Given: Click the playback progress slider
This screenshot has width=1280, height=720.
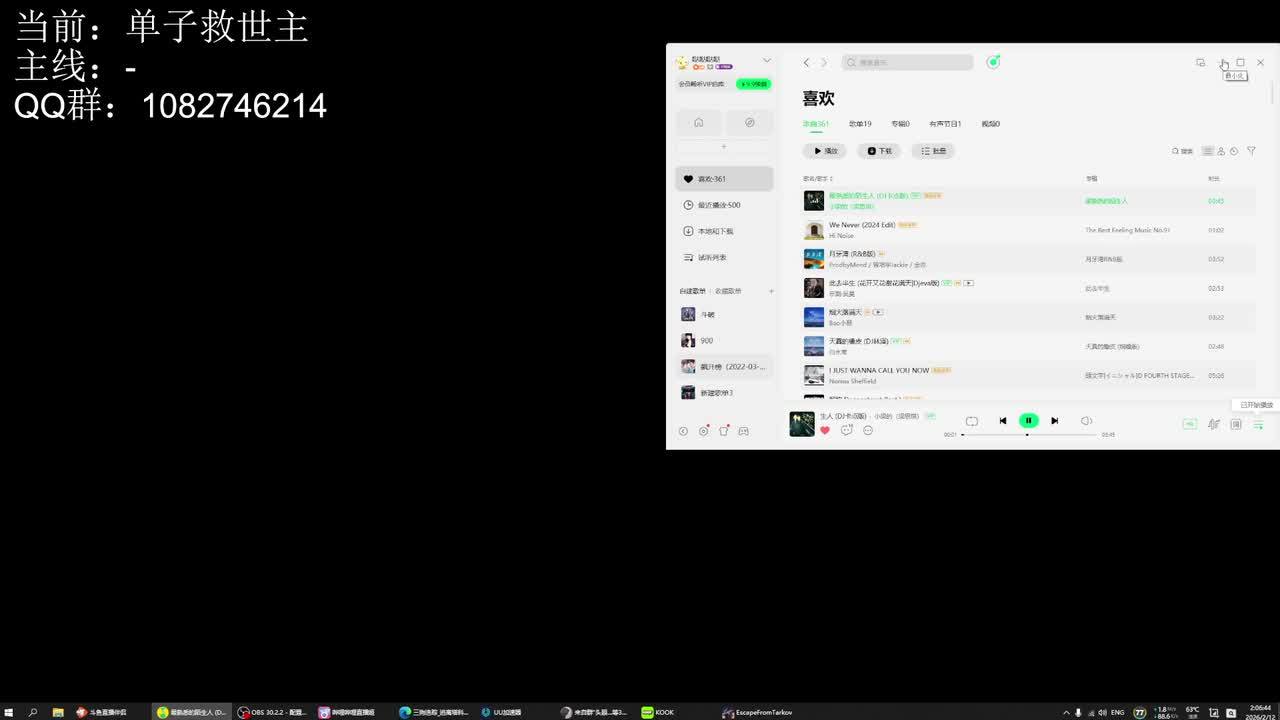Looking at the screenshot, I should [x=1029, y=435].
